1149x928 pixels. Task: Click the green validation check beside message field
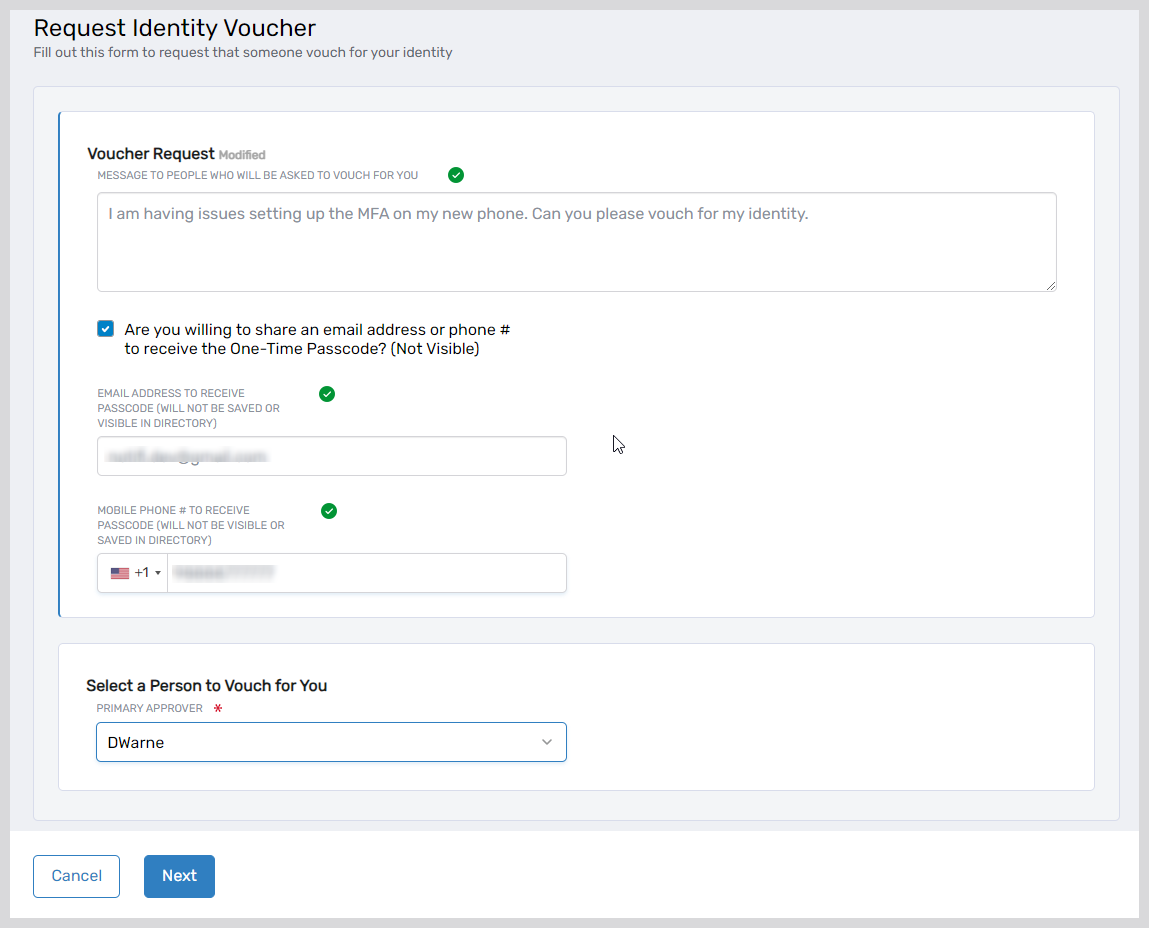(x=456, y=175)
